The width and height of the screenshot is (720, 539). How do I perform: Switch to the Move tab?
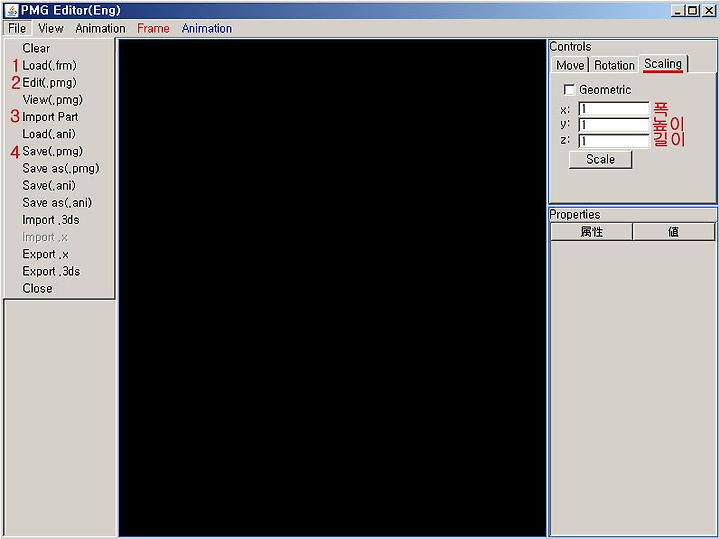click(570, 65)
